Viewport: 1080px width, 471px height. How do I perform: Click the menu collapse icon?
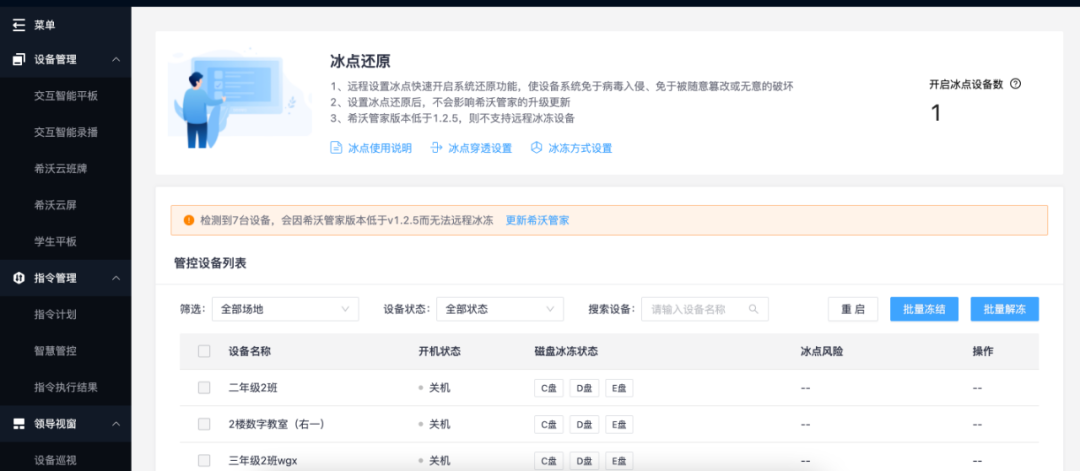(x=18, y=24)
